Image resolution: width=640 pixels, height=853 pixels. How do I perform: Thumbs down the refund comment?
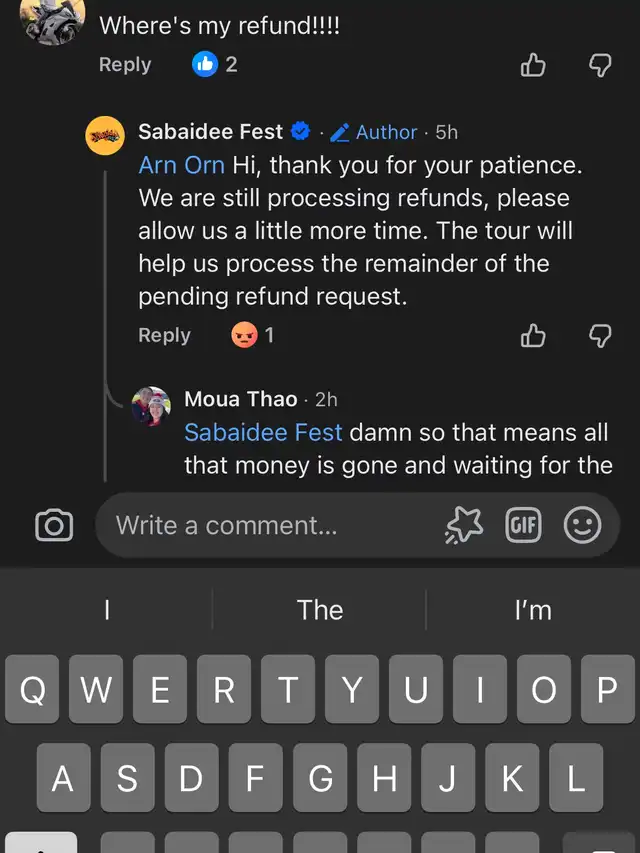(x=599, y=65)
